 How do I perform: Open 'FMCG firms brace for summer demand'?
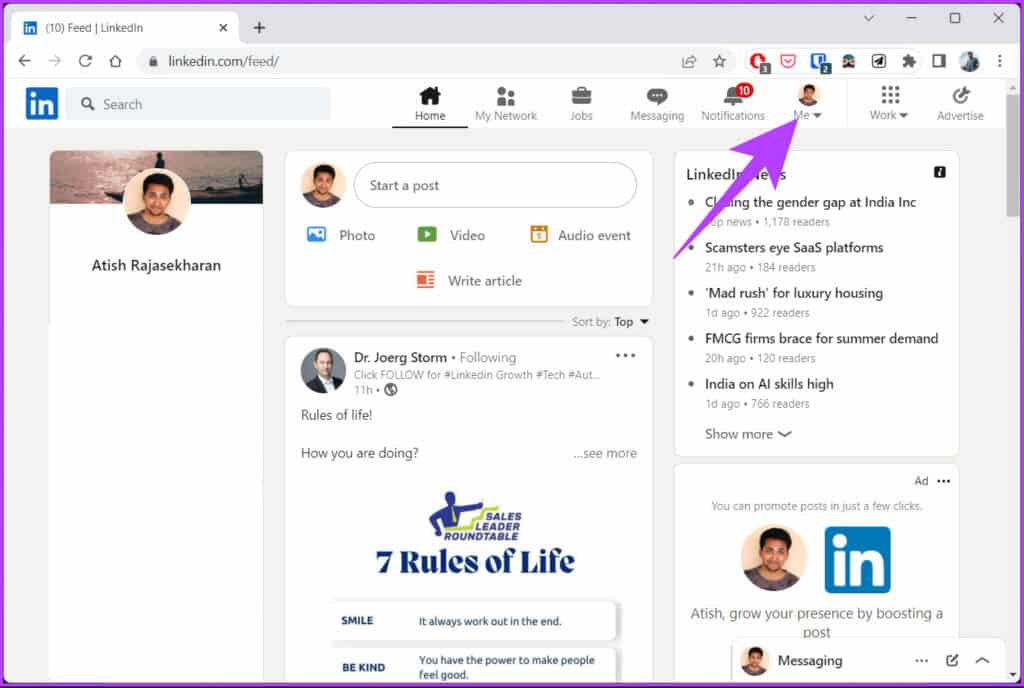tap(821, 339)
